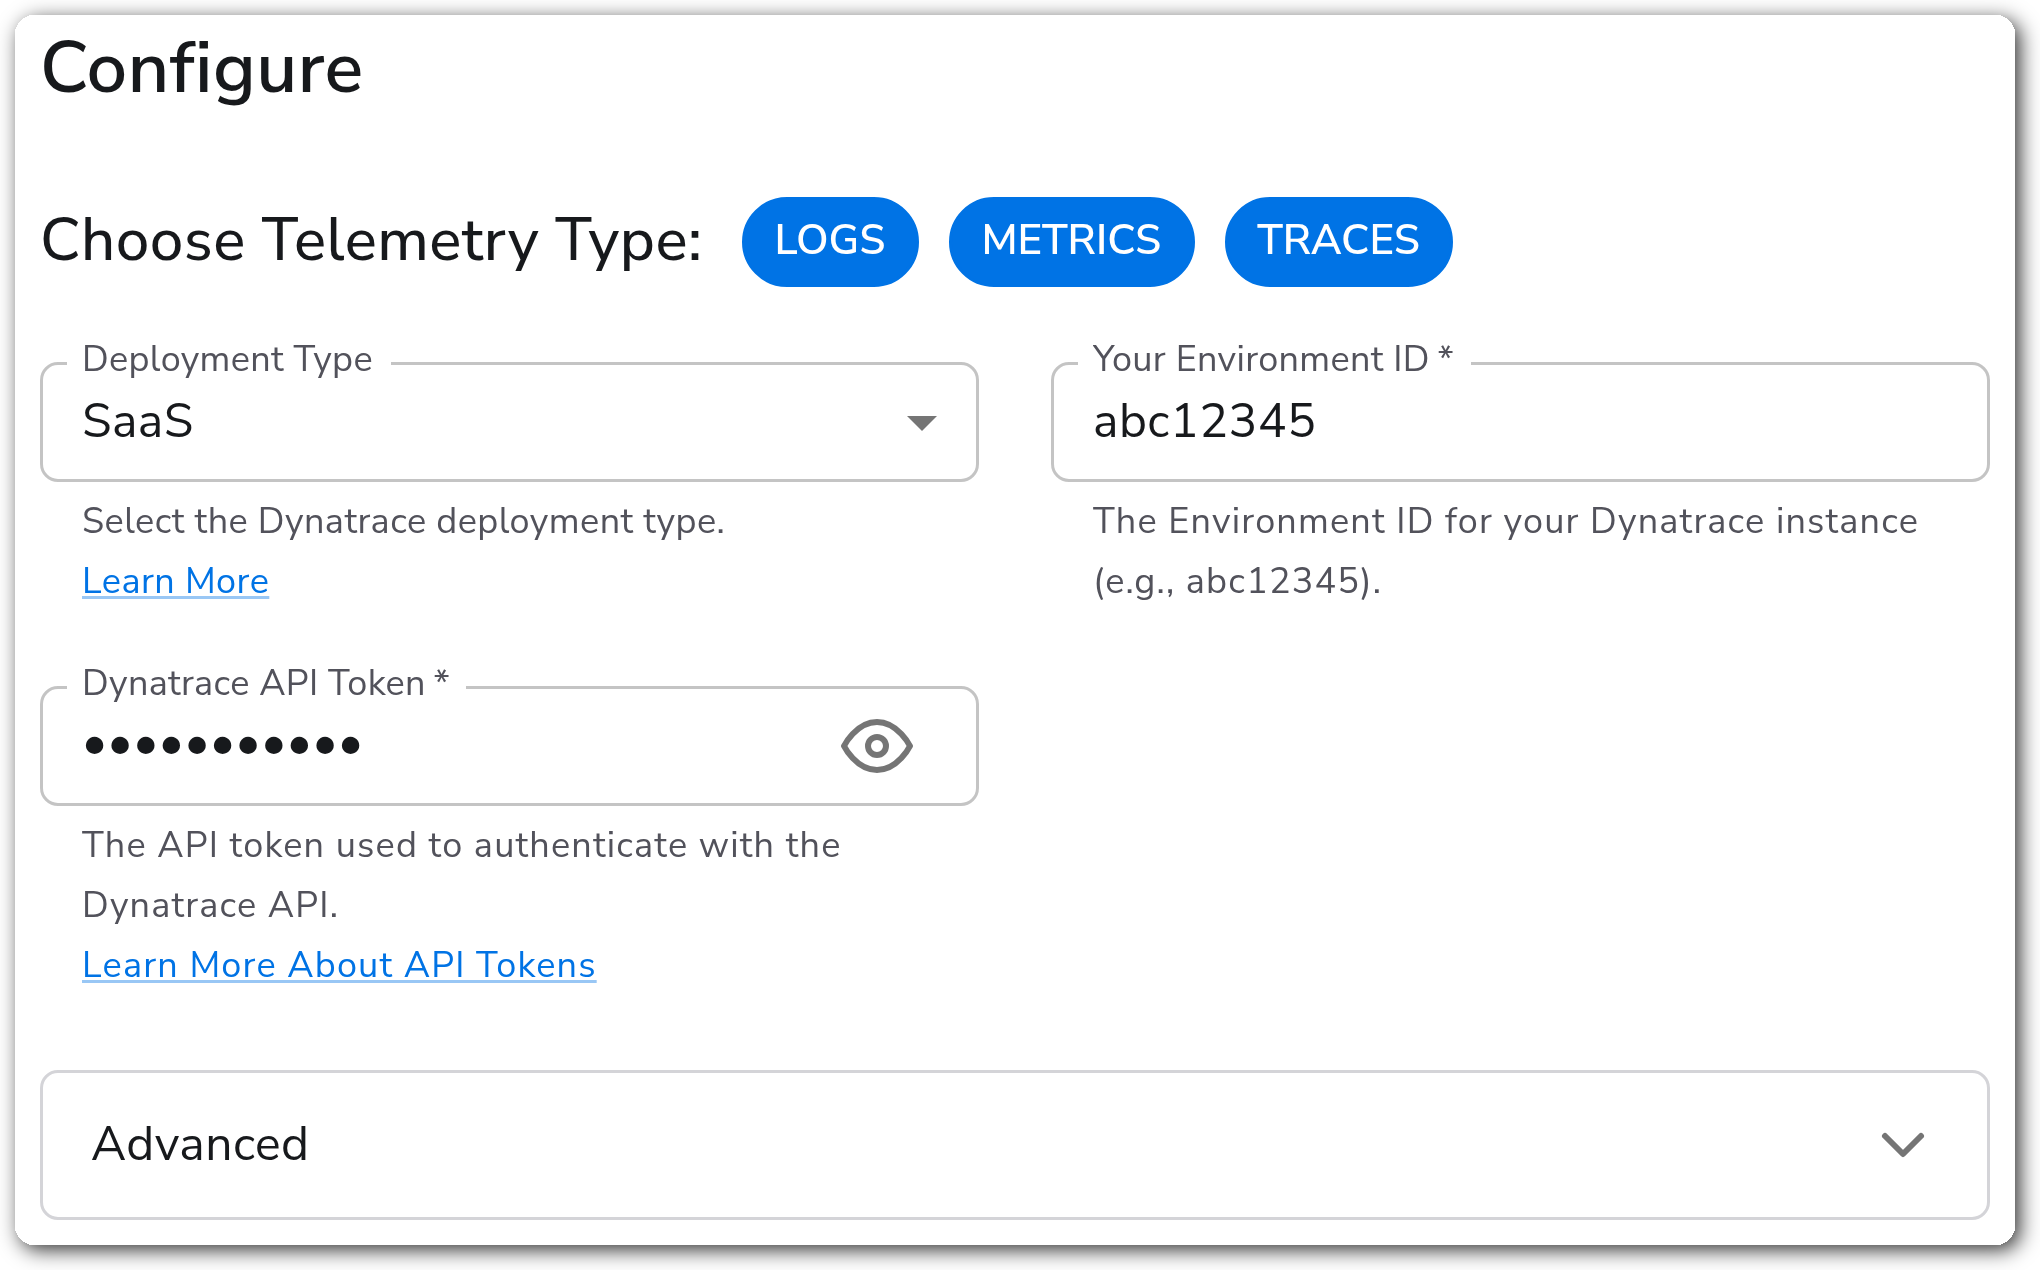
Task: Toggle the METRICS telemetry type chip
Action: tap(1071, 241)
